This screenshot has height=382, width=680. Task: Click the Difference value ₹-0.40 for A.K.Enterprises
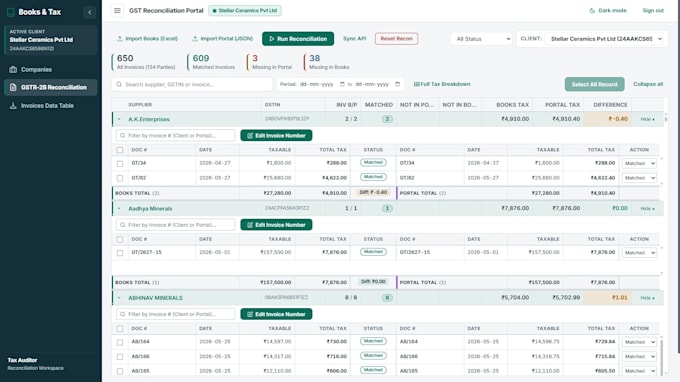pyautogui.click(x=618, y=119)
